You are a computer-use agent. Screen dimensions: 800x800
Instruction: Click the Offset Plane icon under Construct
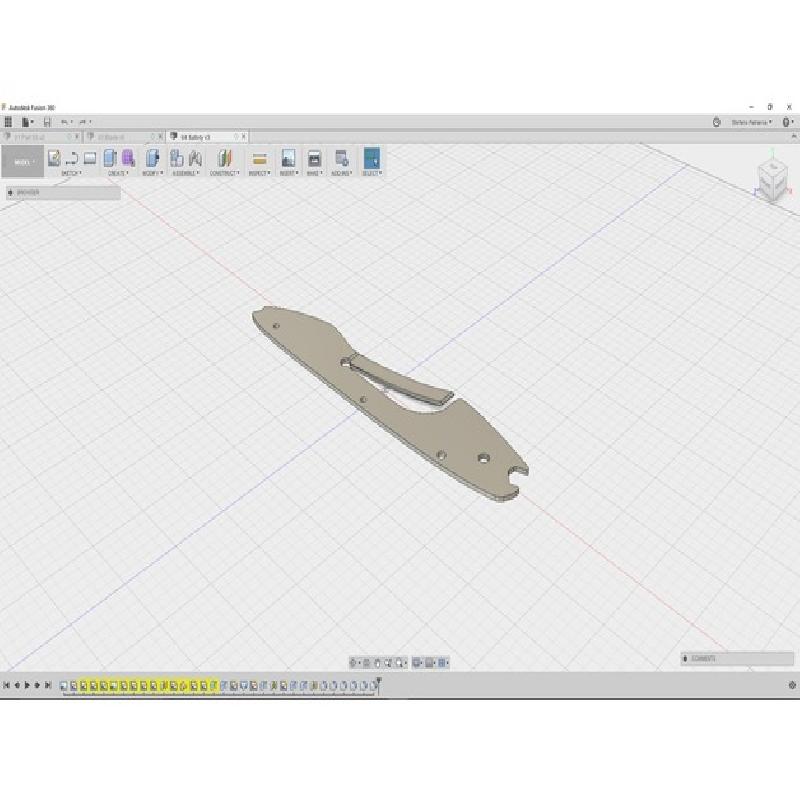[224, 158]
